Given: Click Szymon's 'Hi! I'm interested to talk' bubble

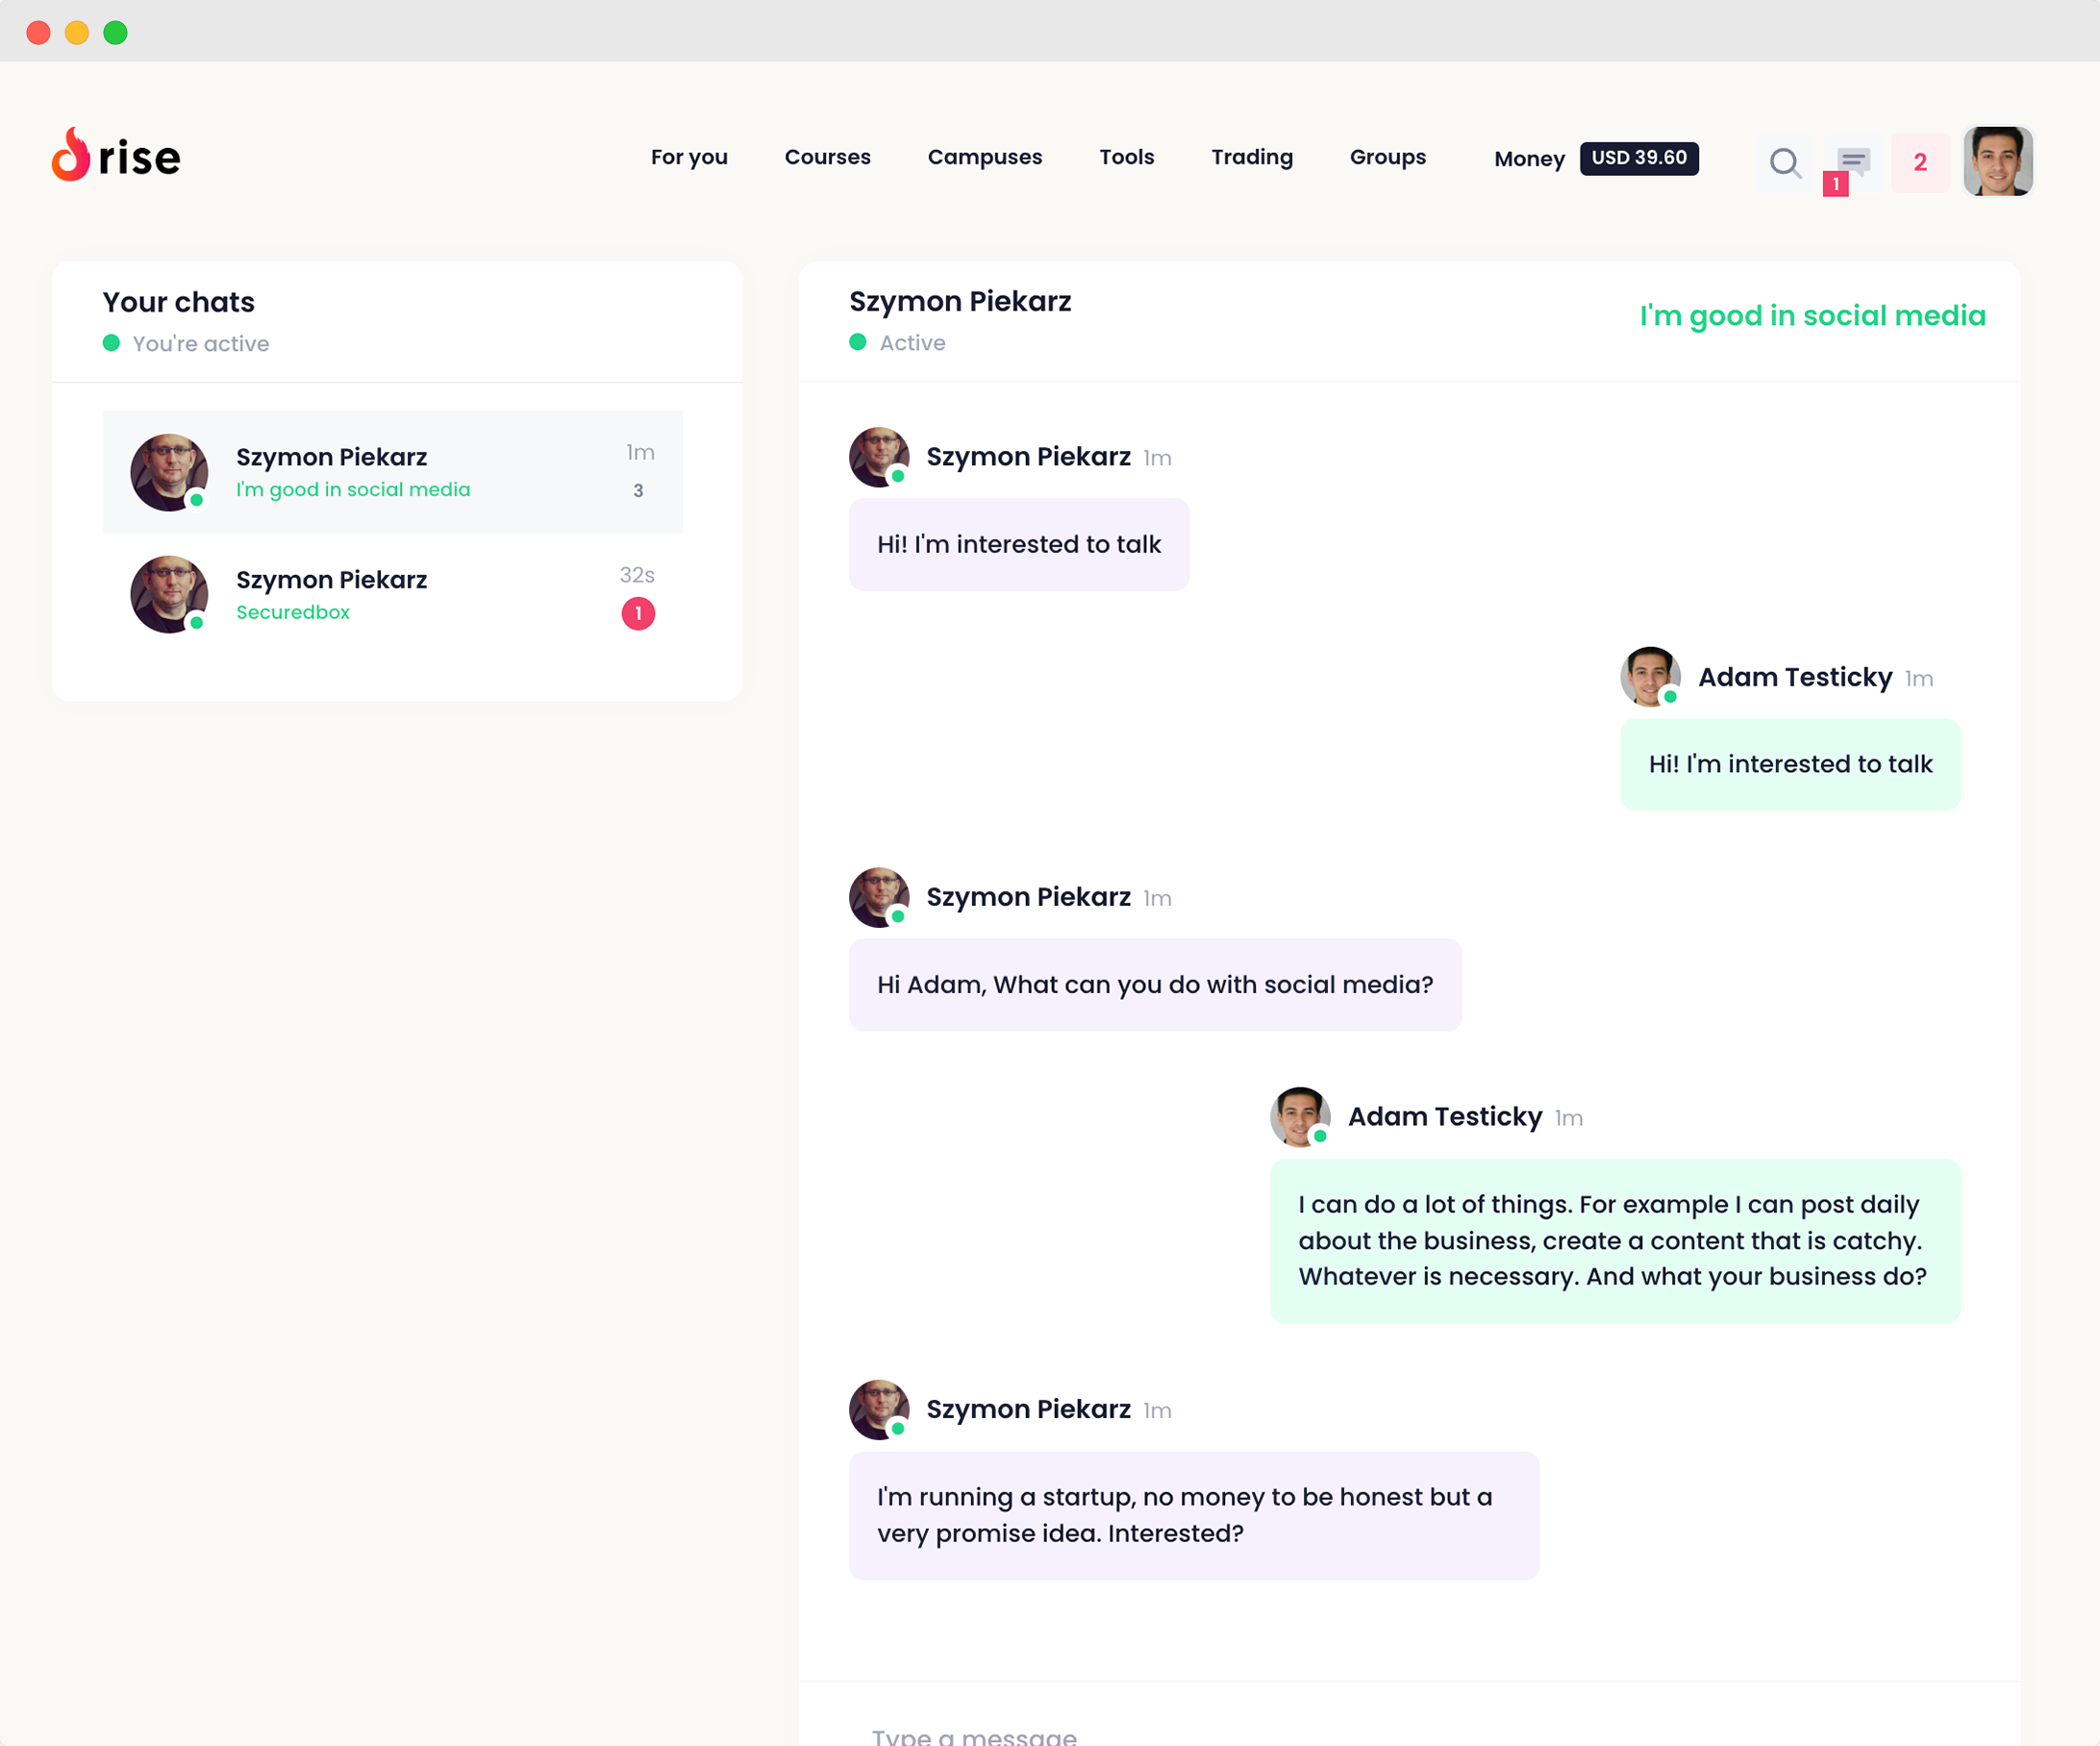Looking at the screenshot, I should coord(1019,544).
